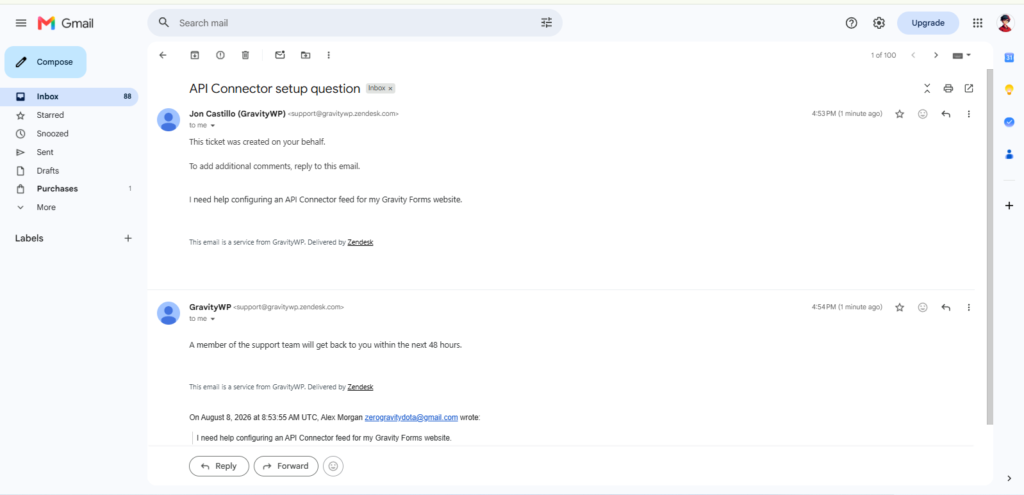Viewport: 1024px width, 495px height.
Task: Click the Gmail logo
Action: pyautogui.click(x=65, y=23)
